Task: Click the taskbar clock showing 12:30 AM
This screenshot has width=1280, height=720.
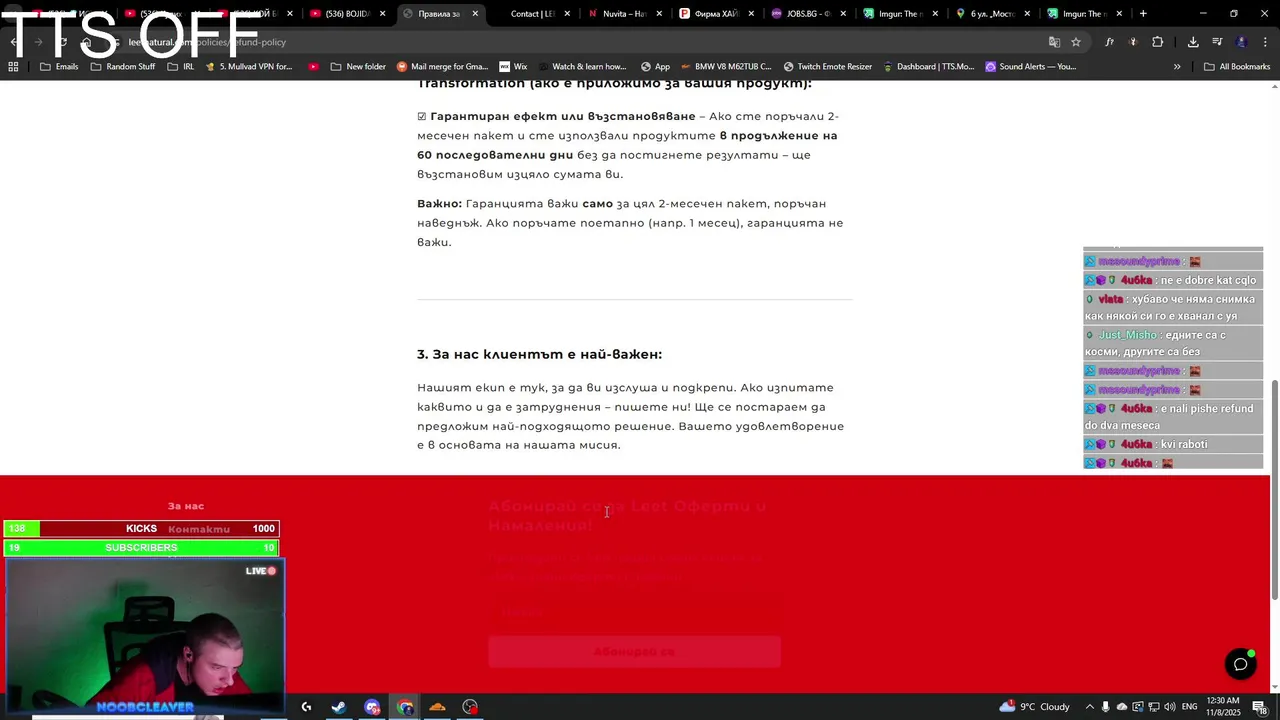Action: pos(1224,707)
